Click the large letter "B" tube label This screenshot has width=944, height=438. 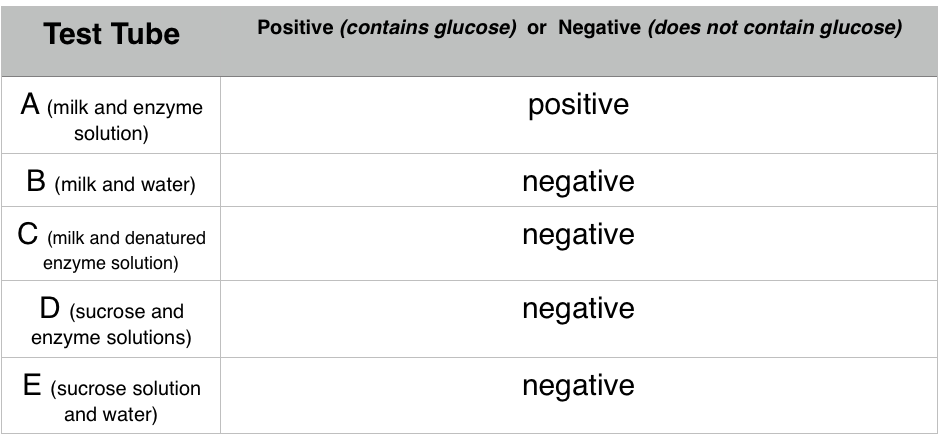tap(37, 182)
